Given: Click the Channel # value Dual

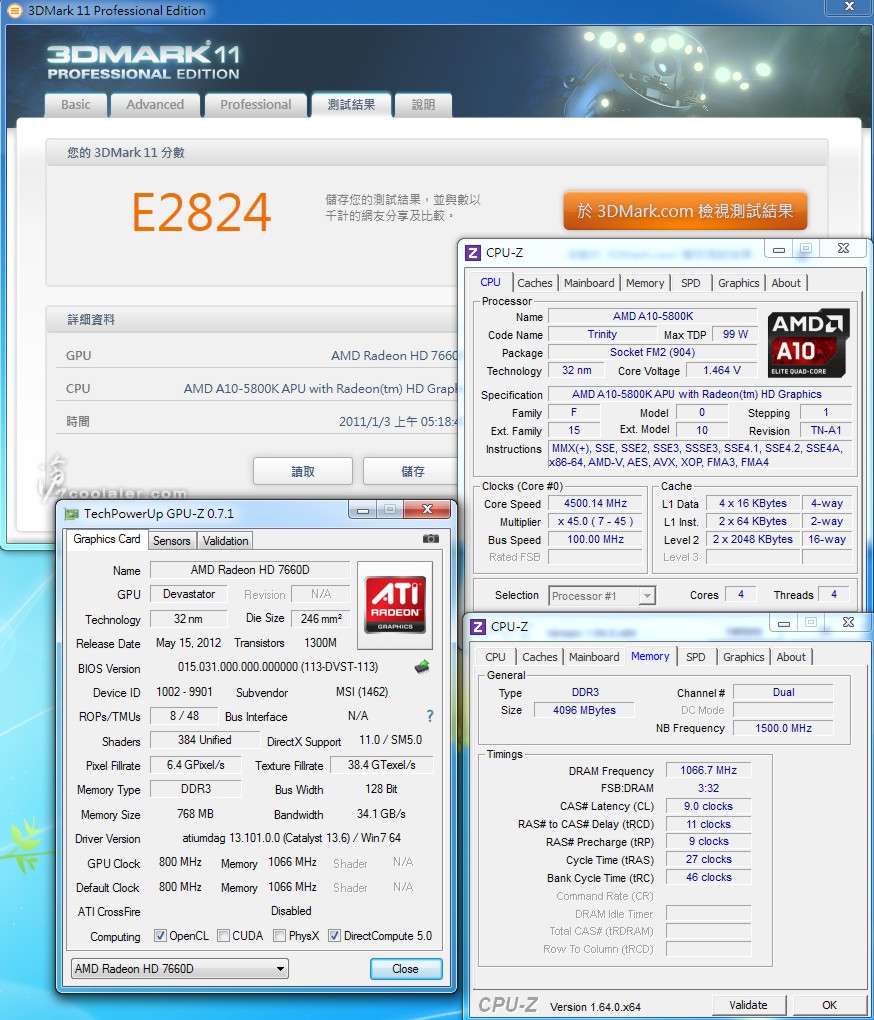Looking at the screenshot, I should pyautogui.click(x=783, y=692).
